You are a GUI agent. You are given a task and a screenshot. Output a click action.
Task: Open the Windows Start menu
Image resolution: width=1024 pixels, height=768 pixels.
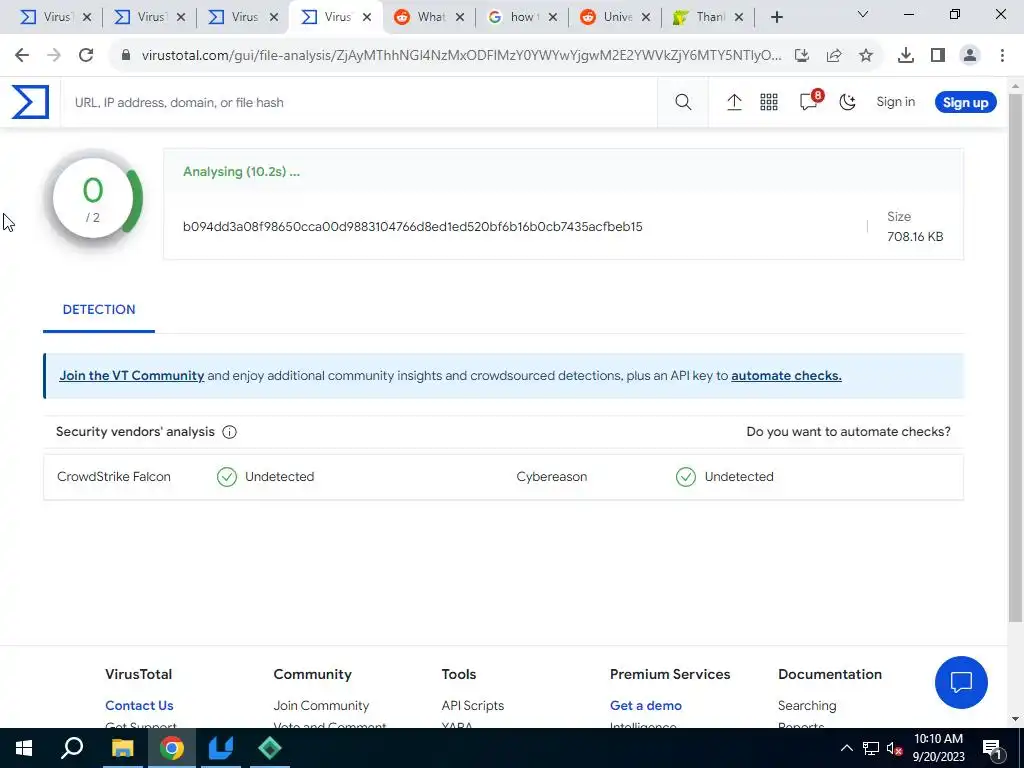24,748
